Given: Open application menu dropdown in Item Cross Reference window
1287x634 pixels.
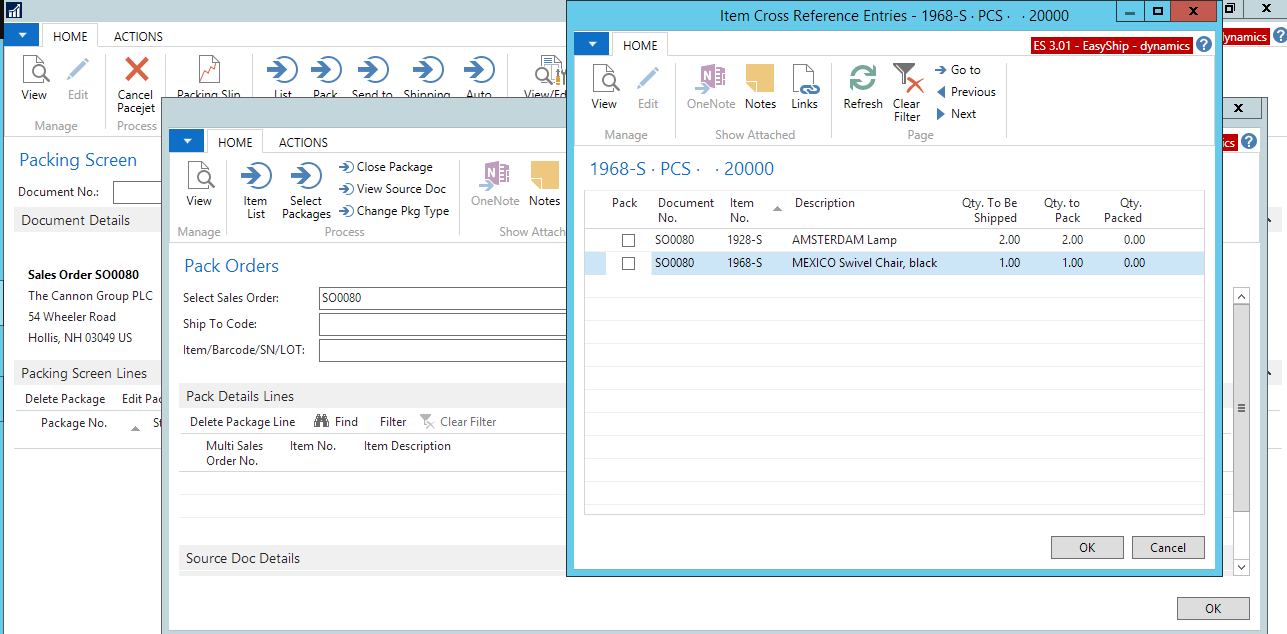Looking at the screenshot, I should click(x=592, y=44).
